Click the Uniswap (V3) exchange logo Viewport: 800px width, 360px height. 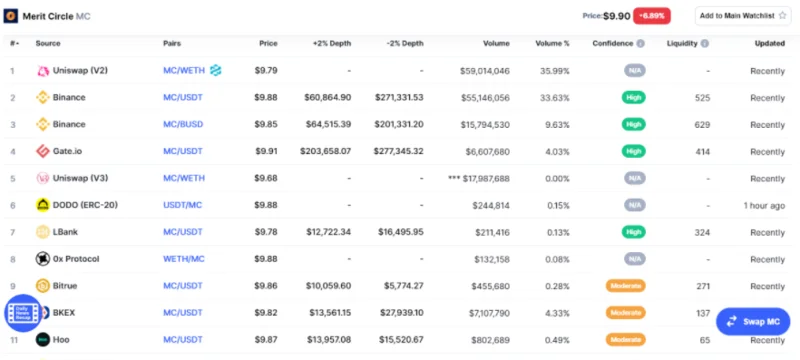[43, 178]
